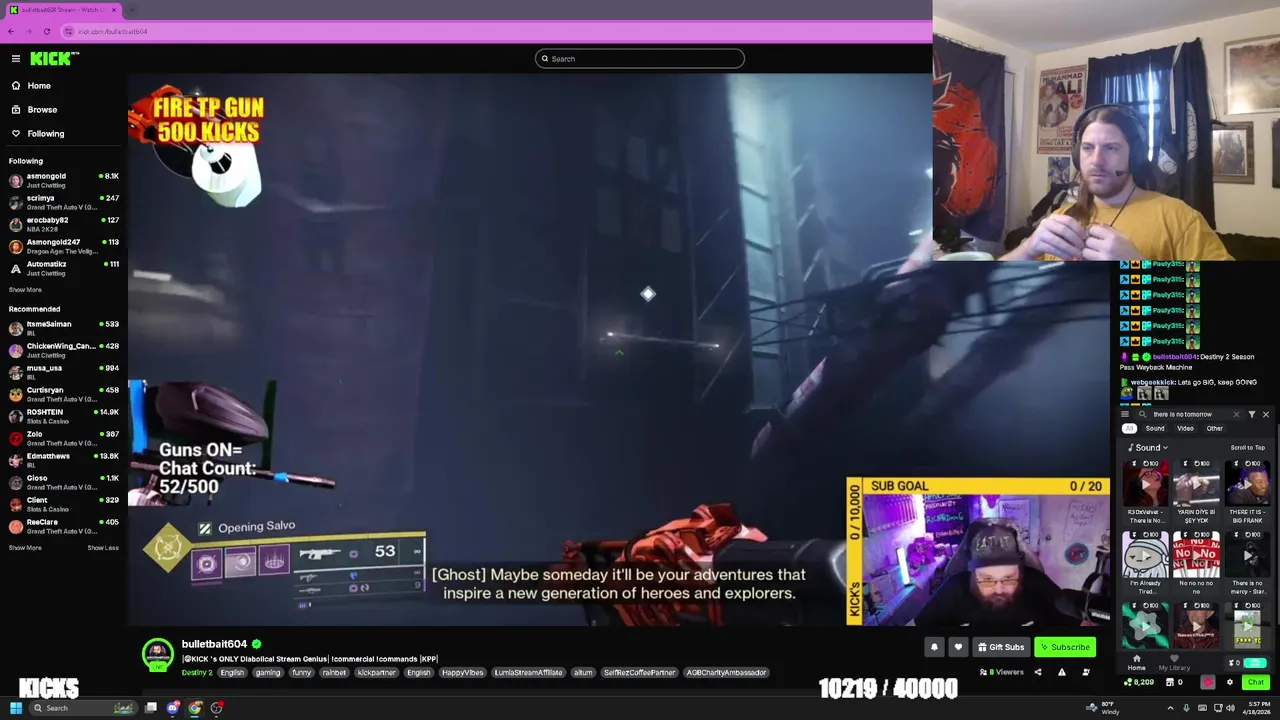Select the All filter tab
This screenshot has height=720, width=1280.
pos(1129,428)
